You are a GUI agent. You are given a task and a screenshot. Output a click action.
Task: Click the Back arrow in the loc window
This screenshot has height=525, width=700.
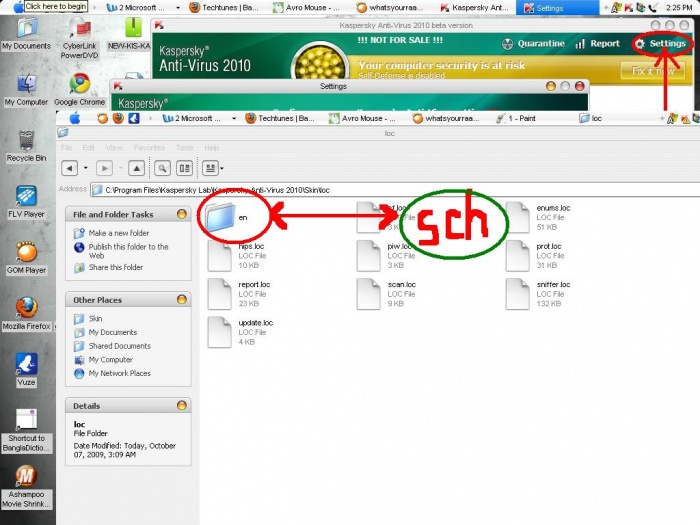(69, 168)
